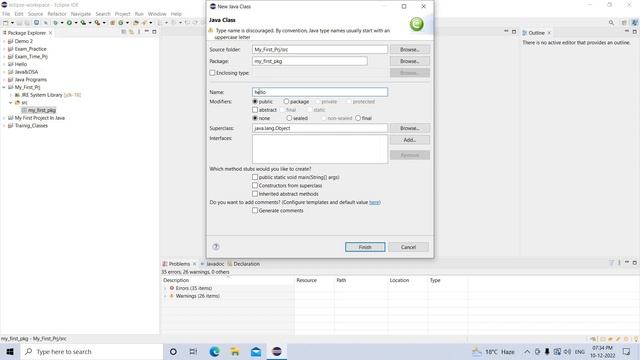Click the Problems view filter icon

(611, 263)
